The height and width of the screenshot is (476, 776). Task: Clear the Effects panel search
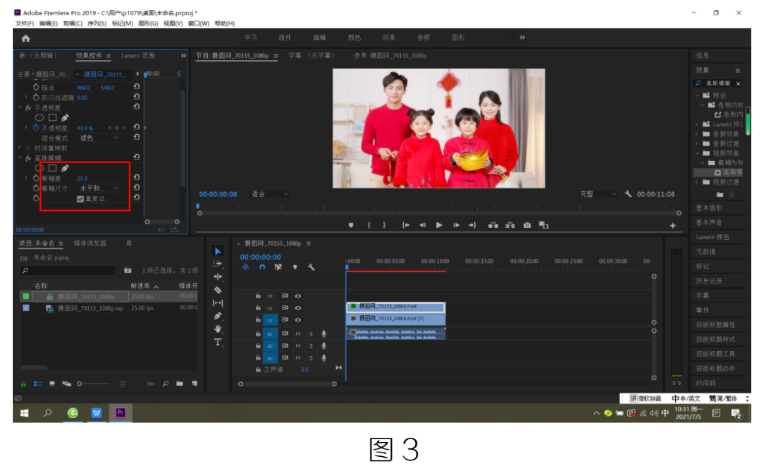[738, 84]
